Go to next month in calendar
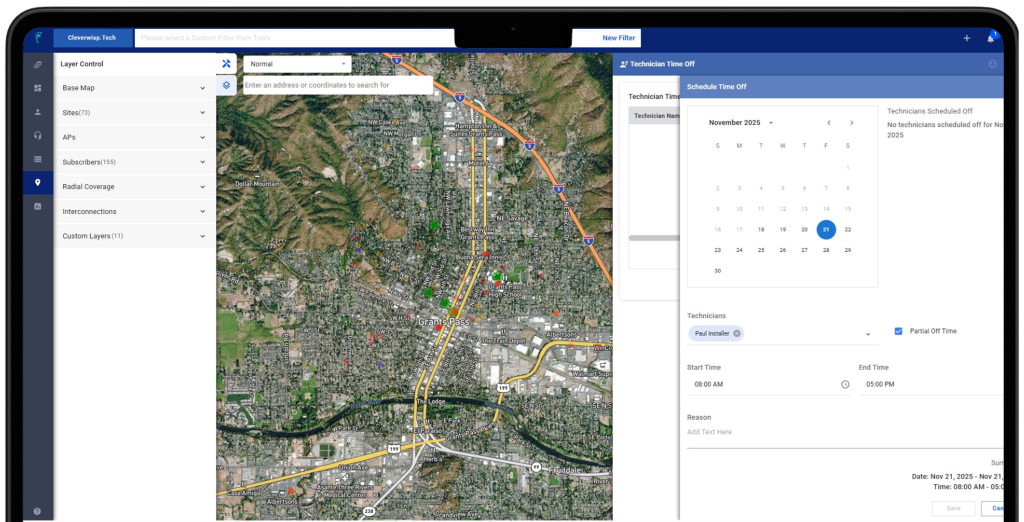The width and height of the screenshot is (1024, 522). click(851, 123)
